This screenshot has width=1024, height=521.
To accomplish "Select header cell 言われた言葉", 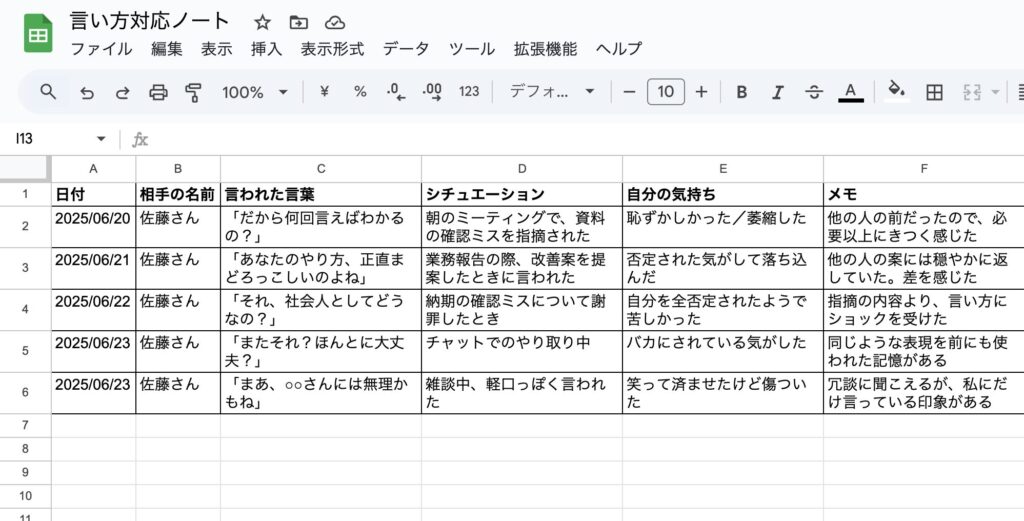I will coord(321,195).
